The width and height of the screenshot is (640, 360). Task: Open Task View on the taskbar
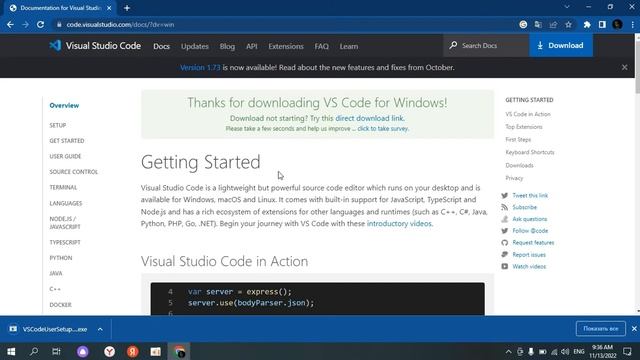(56, 351)
